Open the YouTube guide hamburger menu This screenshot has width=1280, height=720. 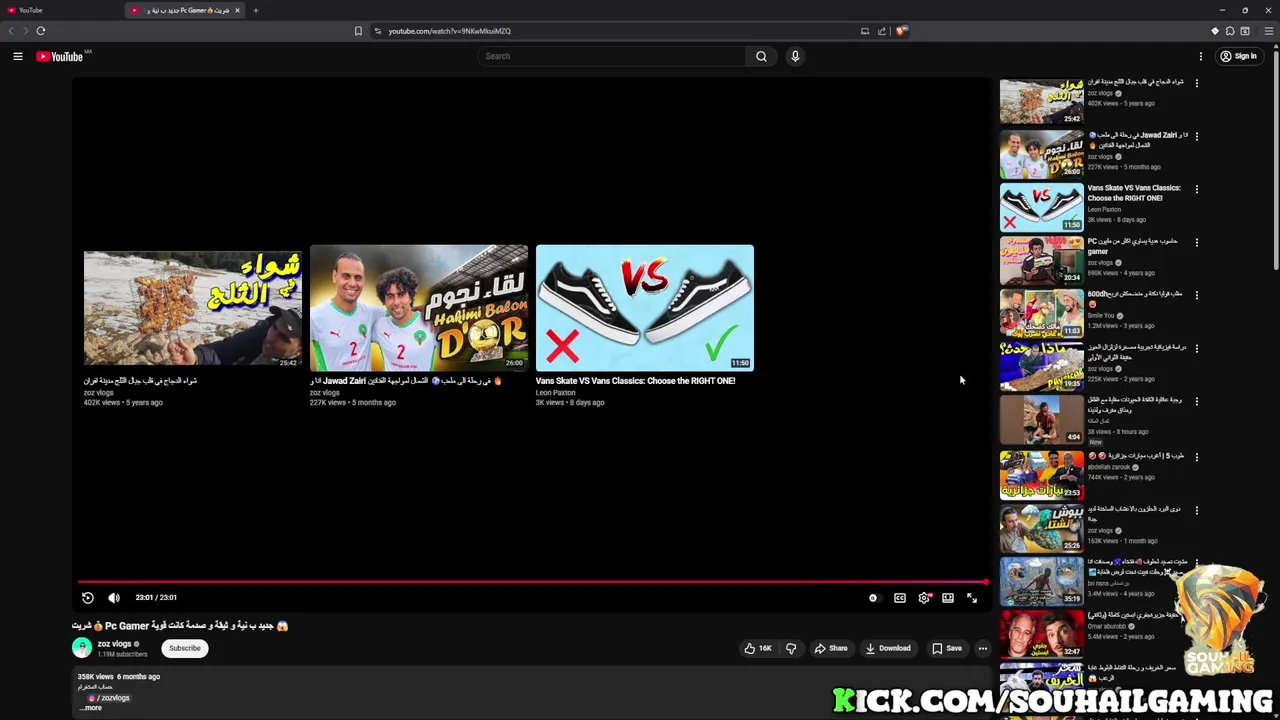pyautogui.click(x=17, y=56)
